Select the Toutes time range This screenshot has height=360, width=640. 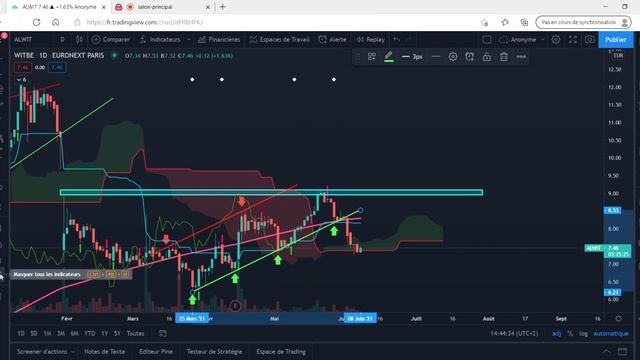point(135,333)
